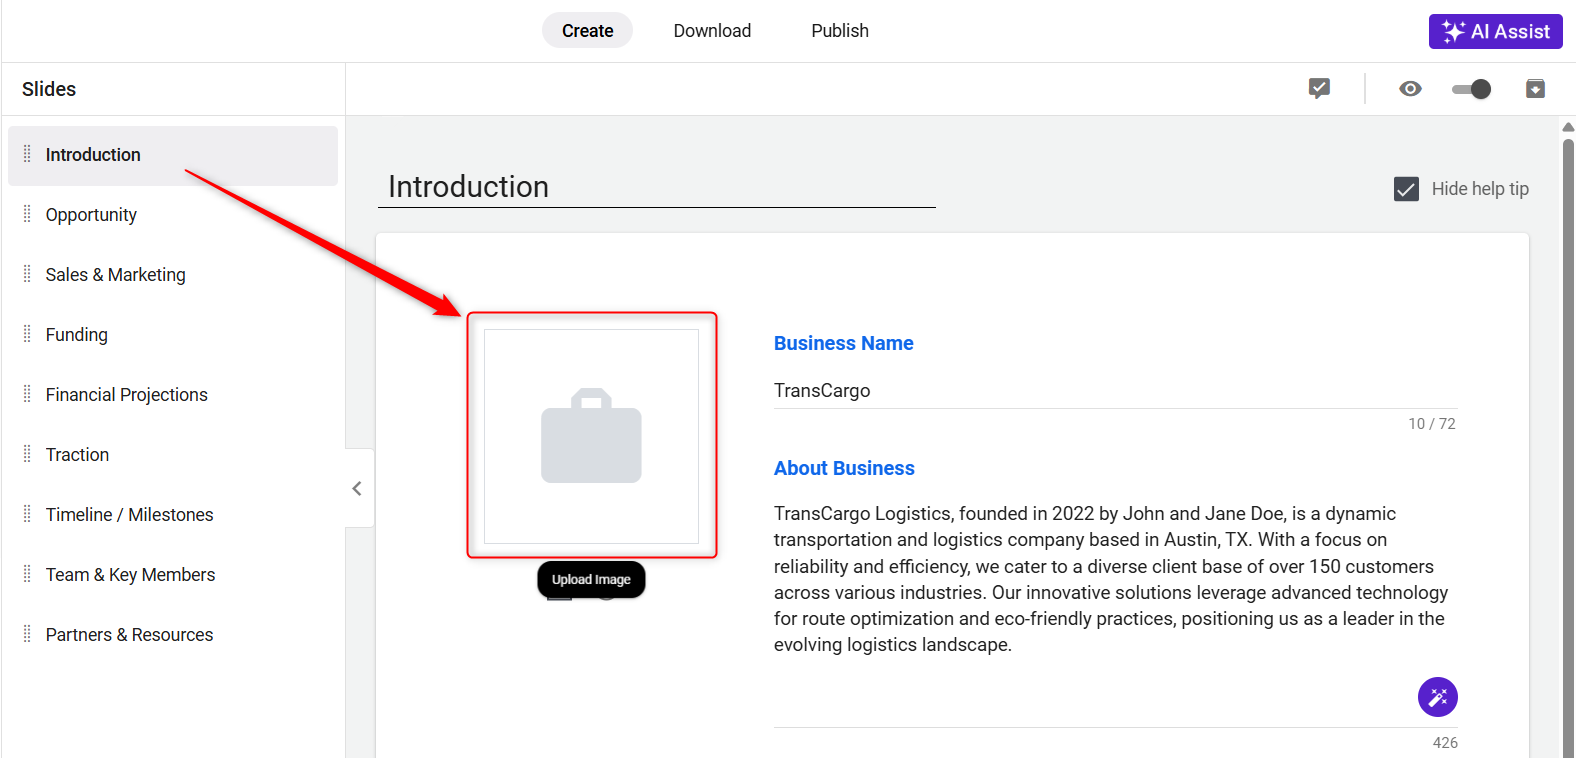
Task: Click the About Business heading label
Action: point(844,468)
